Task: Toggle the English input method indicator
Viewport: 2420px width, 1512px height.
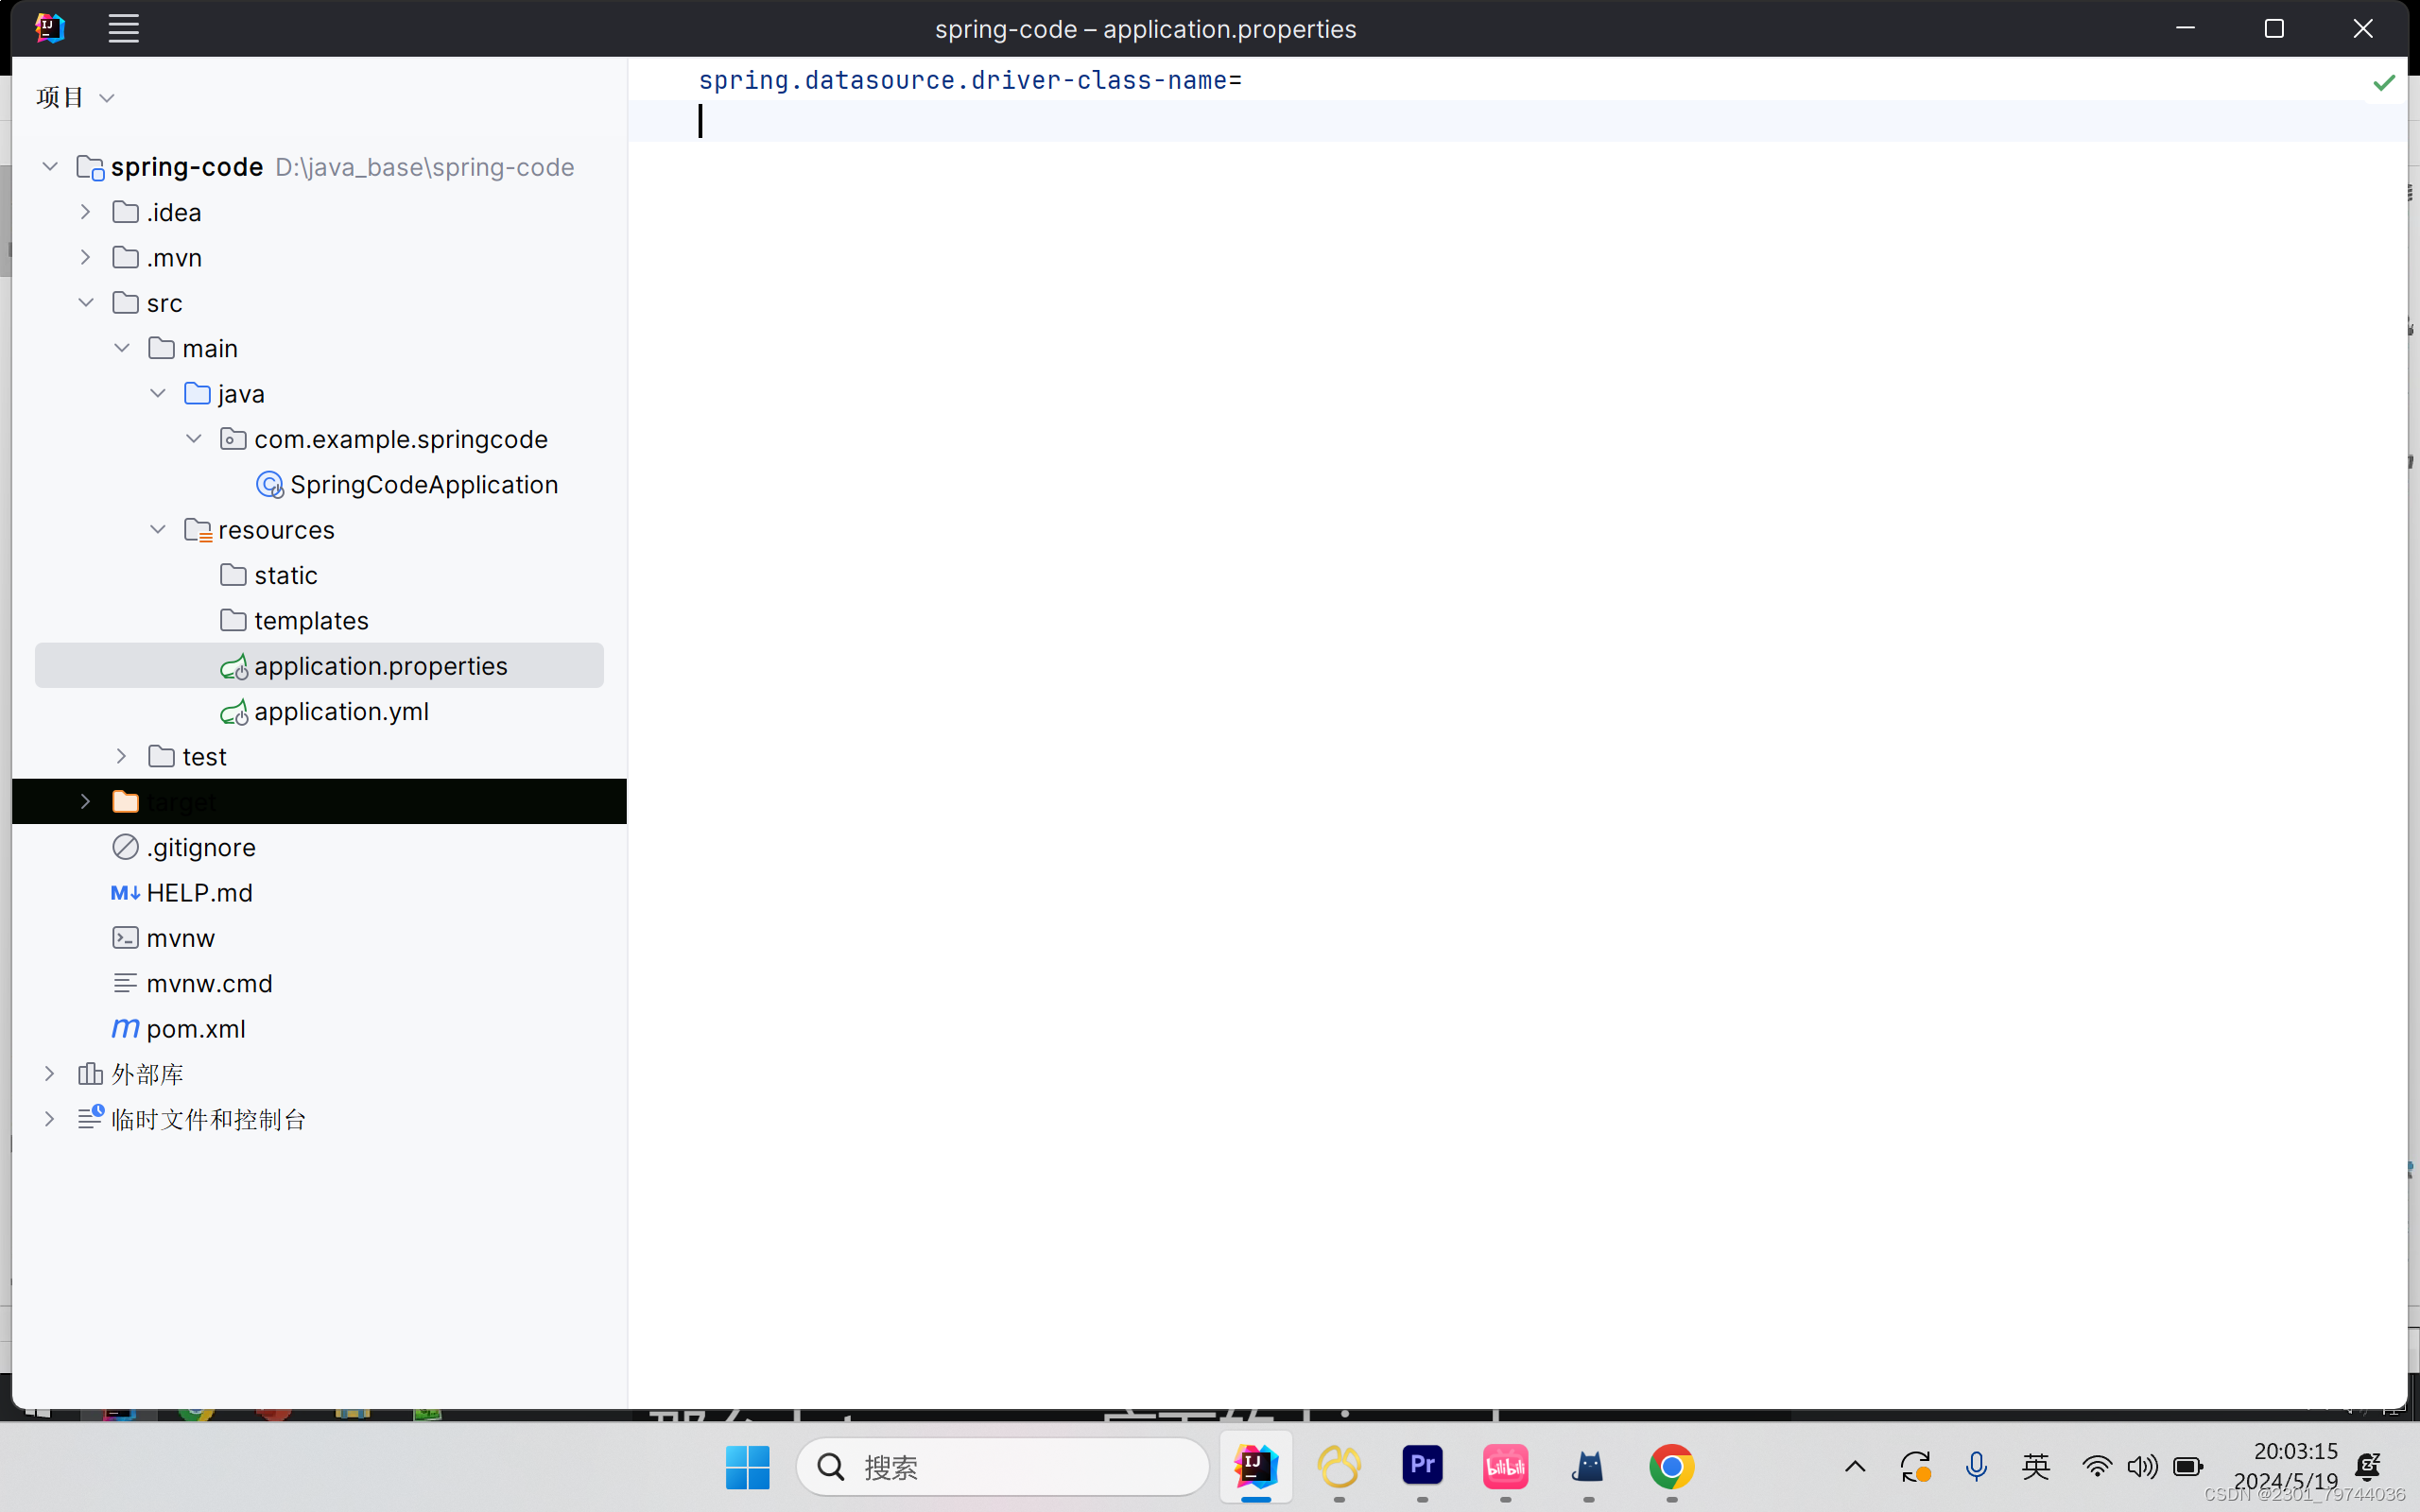Action: coord(2035,1466)
